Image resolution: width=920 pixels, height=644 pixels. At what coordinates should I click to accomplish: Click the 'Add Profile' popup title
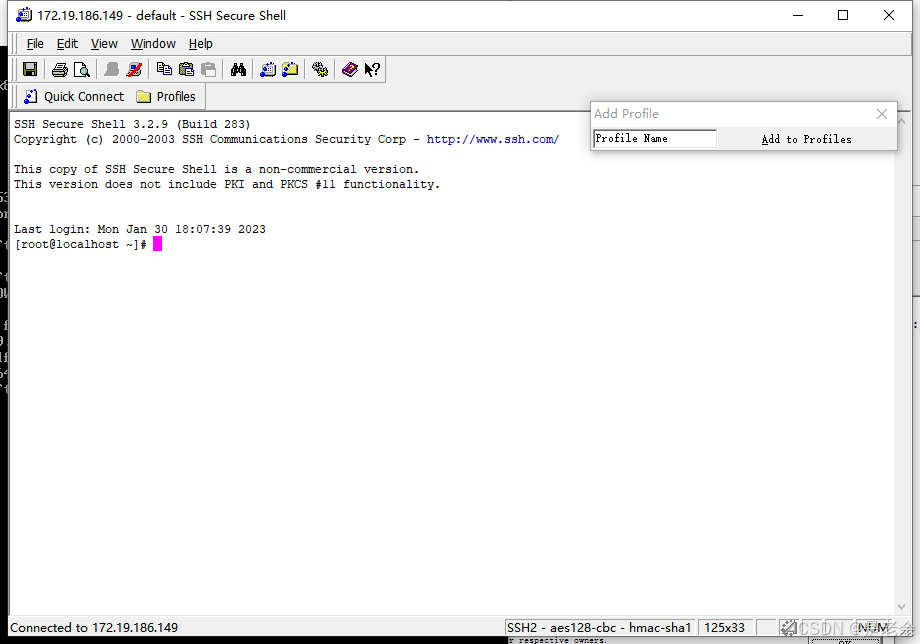coord(626,114)
